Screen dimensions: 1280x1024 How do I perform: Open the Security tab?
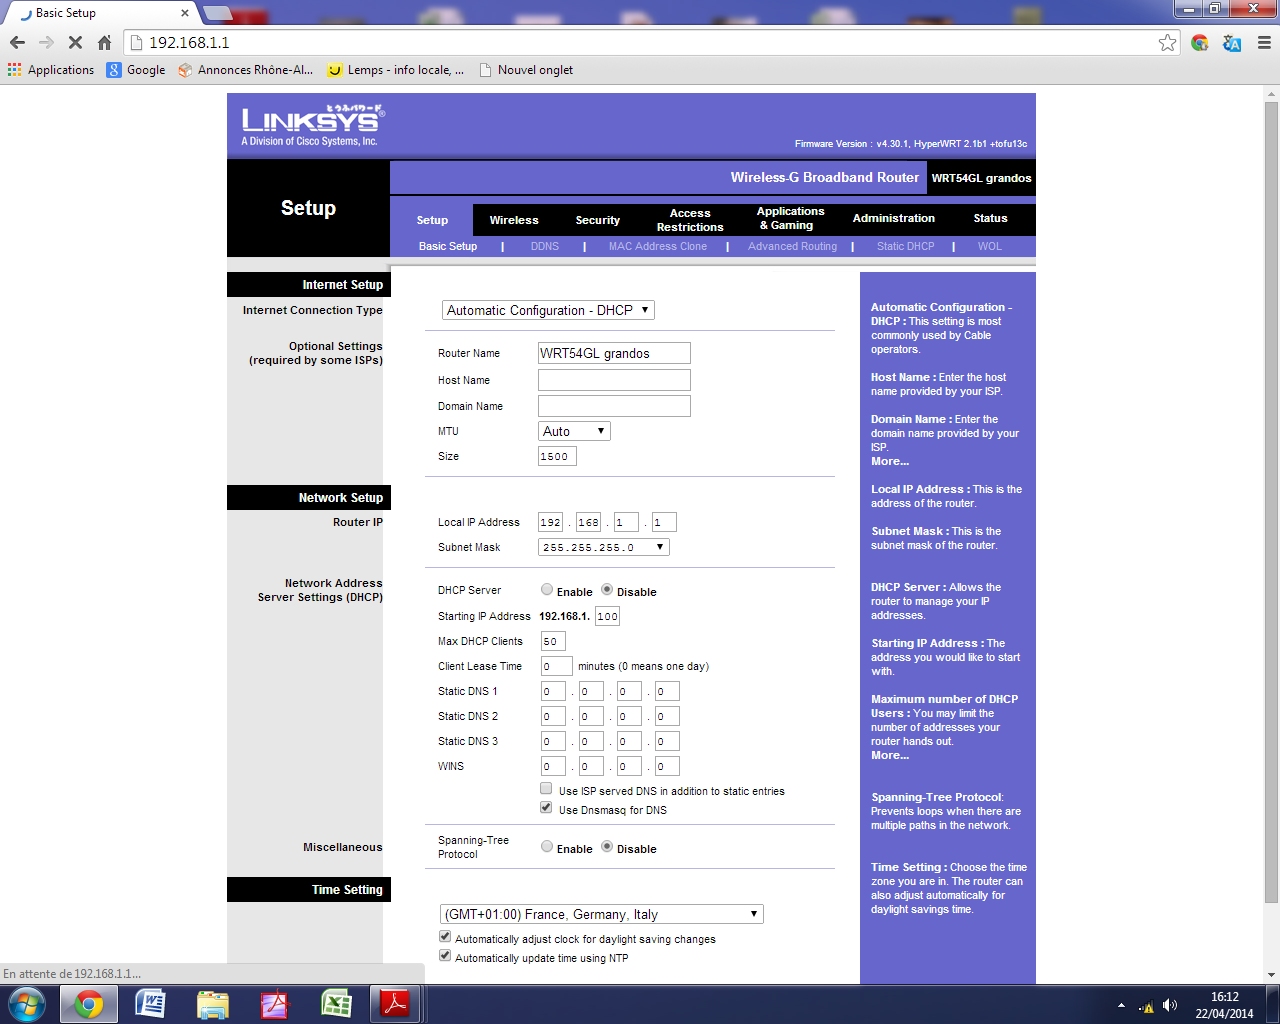coord(598,220)
